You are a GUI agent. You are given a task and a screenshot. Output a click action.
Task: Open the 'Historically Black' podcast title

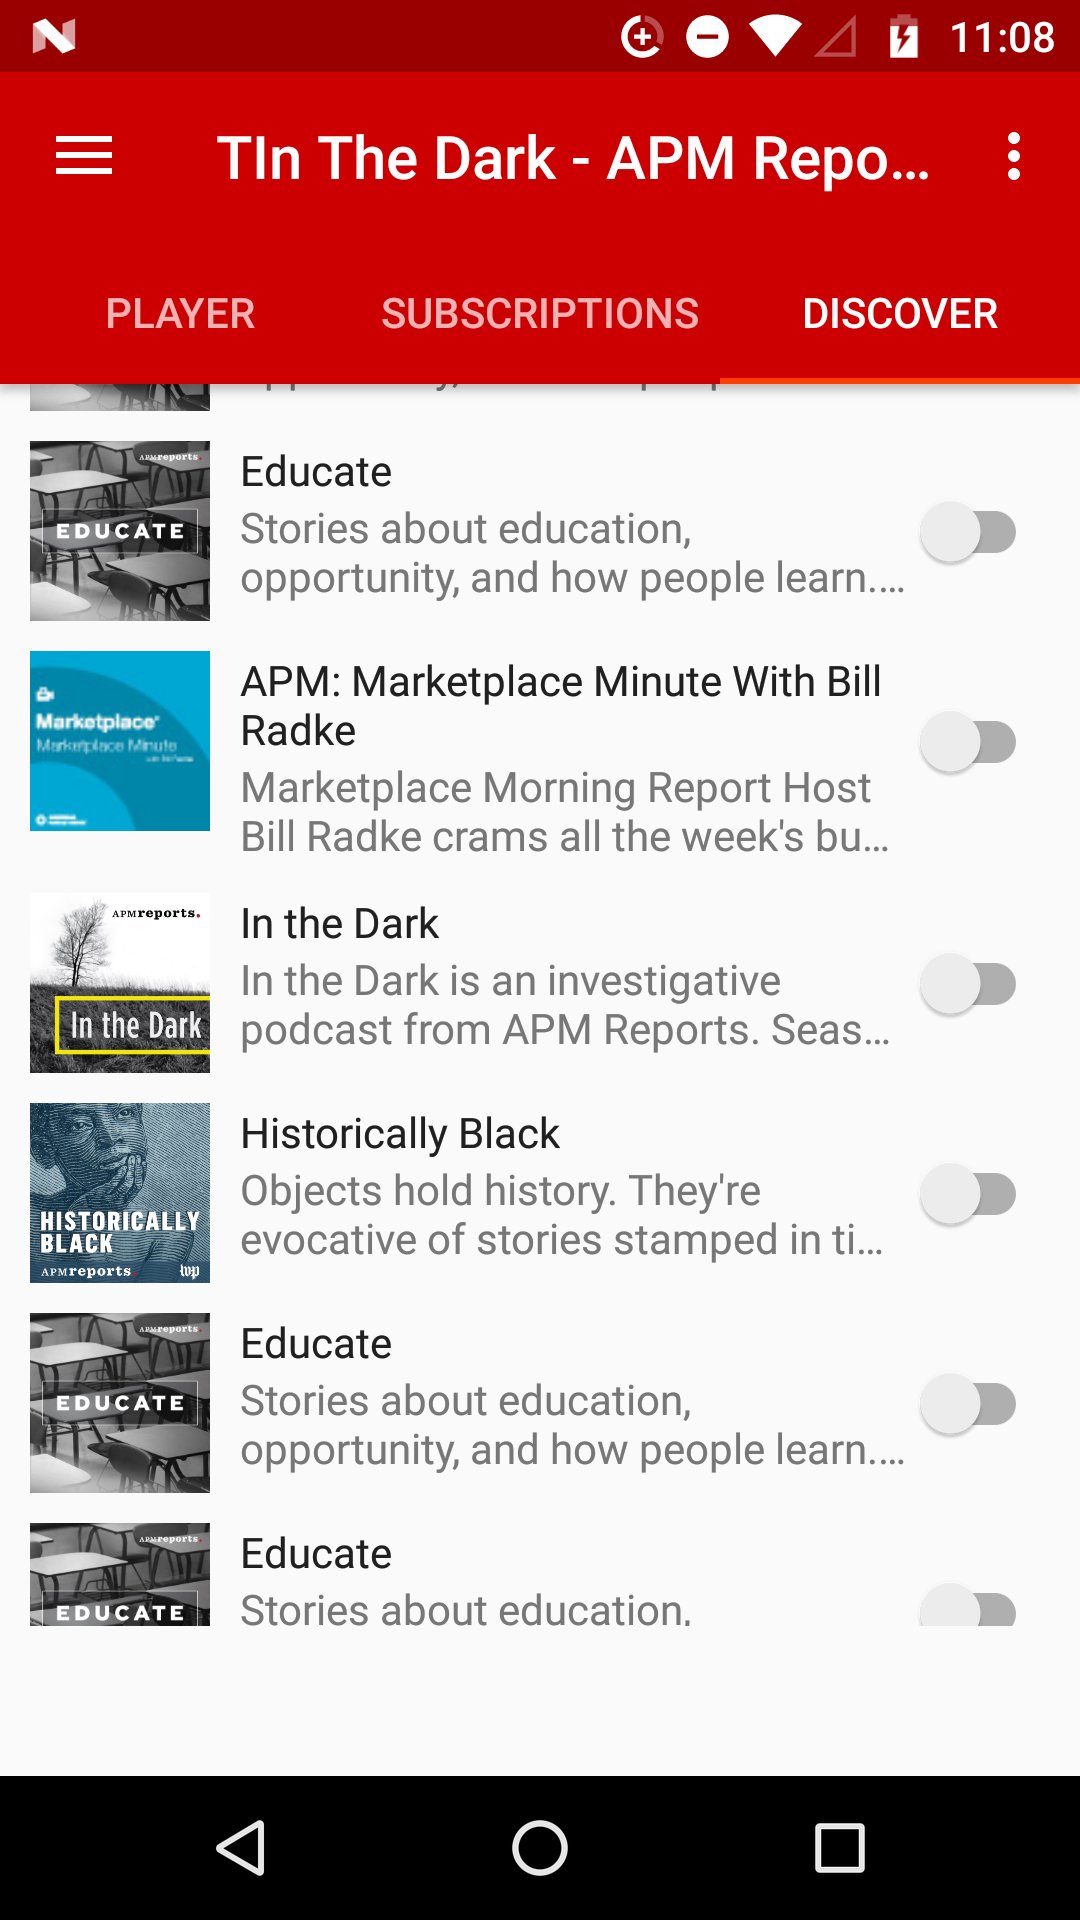[400, 1134]
